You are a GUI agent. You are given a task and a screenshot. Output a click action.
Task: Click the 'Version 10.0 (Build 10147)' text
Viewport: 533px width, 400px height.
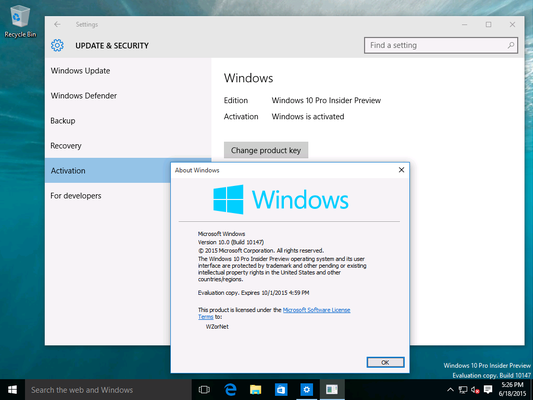[231, 242]
